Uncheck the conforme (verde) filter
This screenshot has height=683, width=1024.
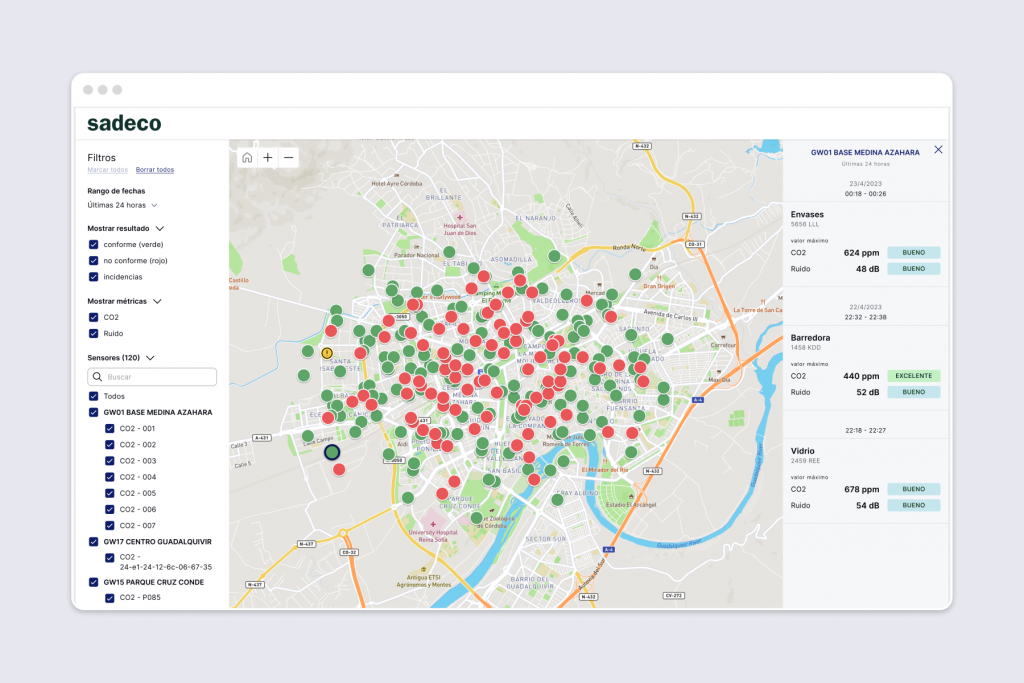(x=91, y=244)
